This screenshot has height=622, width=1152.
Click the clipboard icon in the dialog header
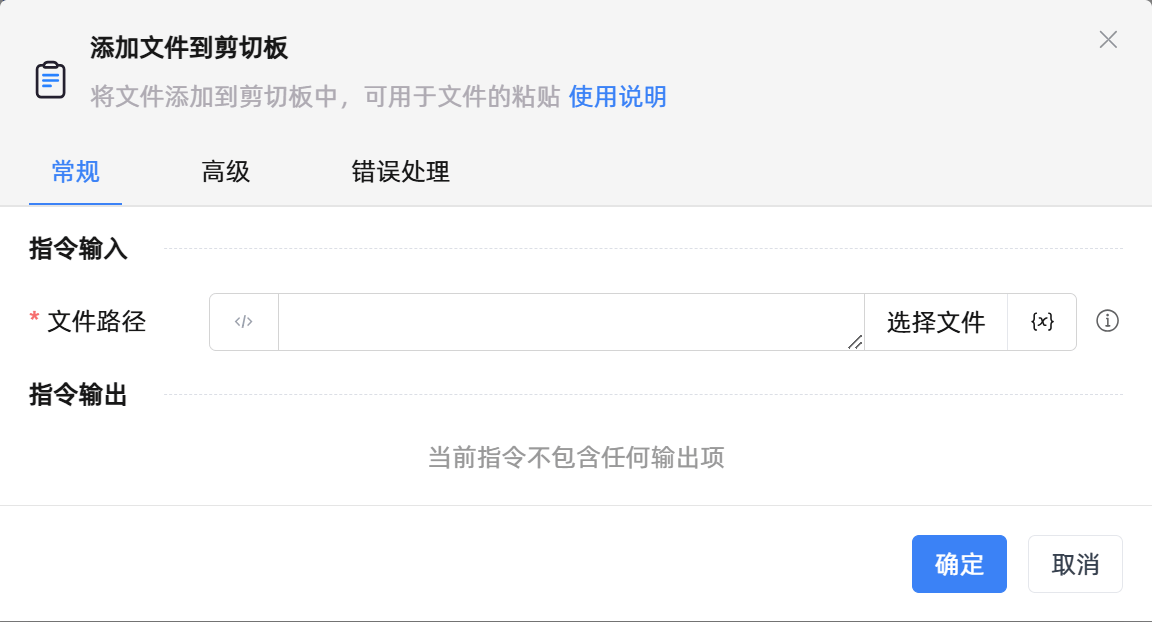click(51, 80)
